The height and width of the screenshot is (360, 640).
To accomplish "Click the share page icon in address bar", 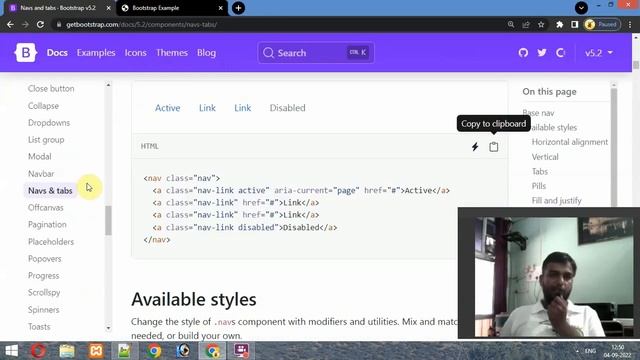I will 526,24.
